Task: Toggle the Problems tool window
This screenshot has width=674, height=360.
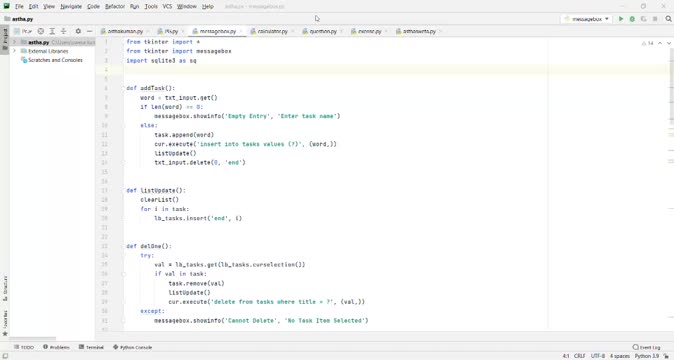Action: [56, 347]
